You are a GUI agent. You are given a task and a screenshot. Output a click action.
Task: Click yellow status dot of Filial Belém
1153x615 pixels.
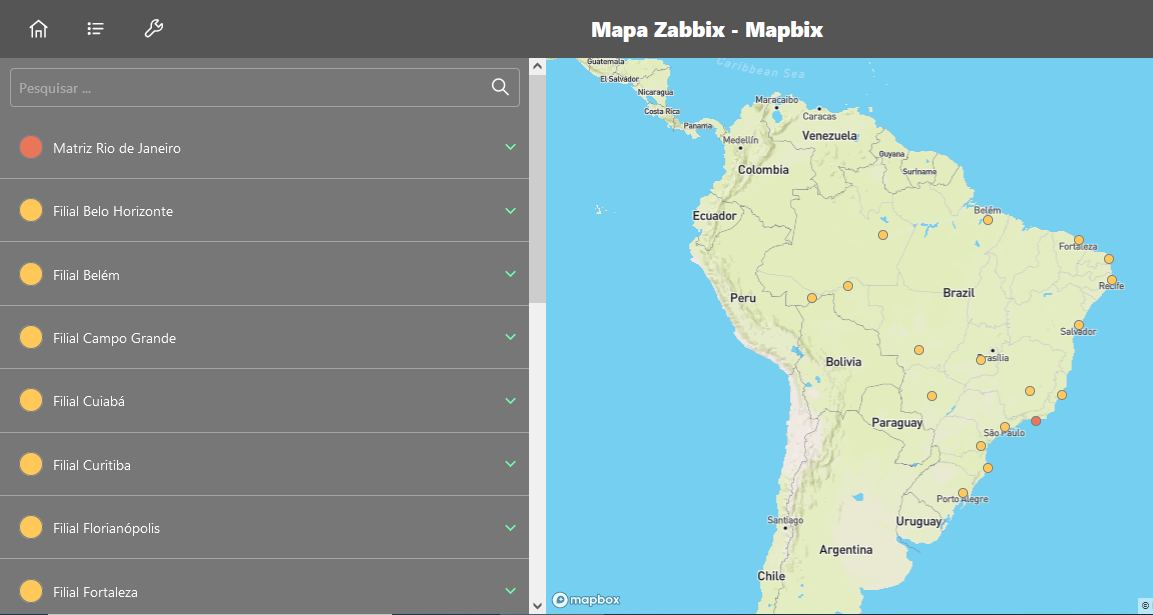tap(31, 274)
